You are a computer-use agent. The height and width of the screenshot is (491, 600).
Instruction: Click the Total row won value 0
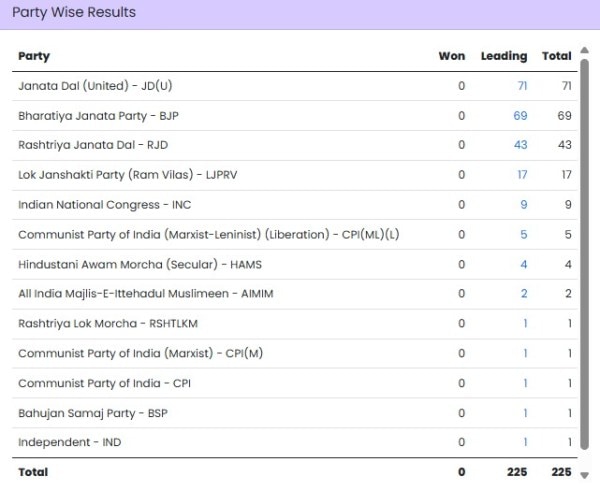pos(461,472)
